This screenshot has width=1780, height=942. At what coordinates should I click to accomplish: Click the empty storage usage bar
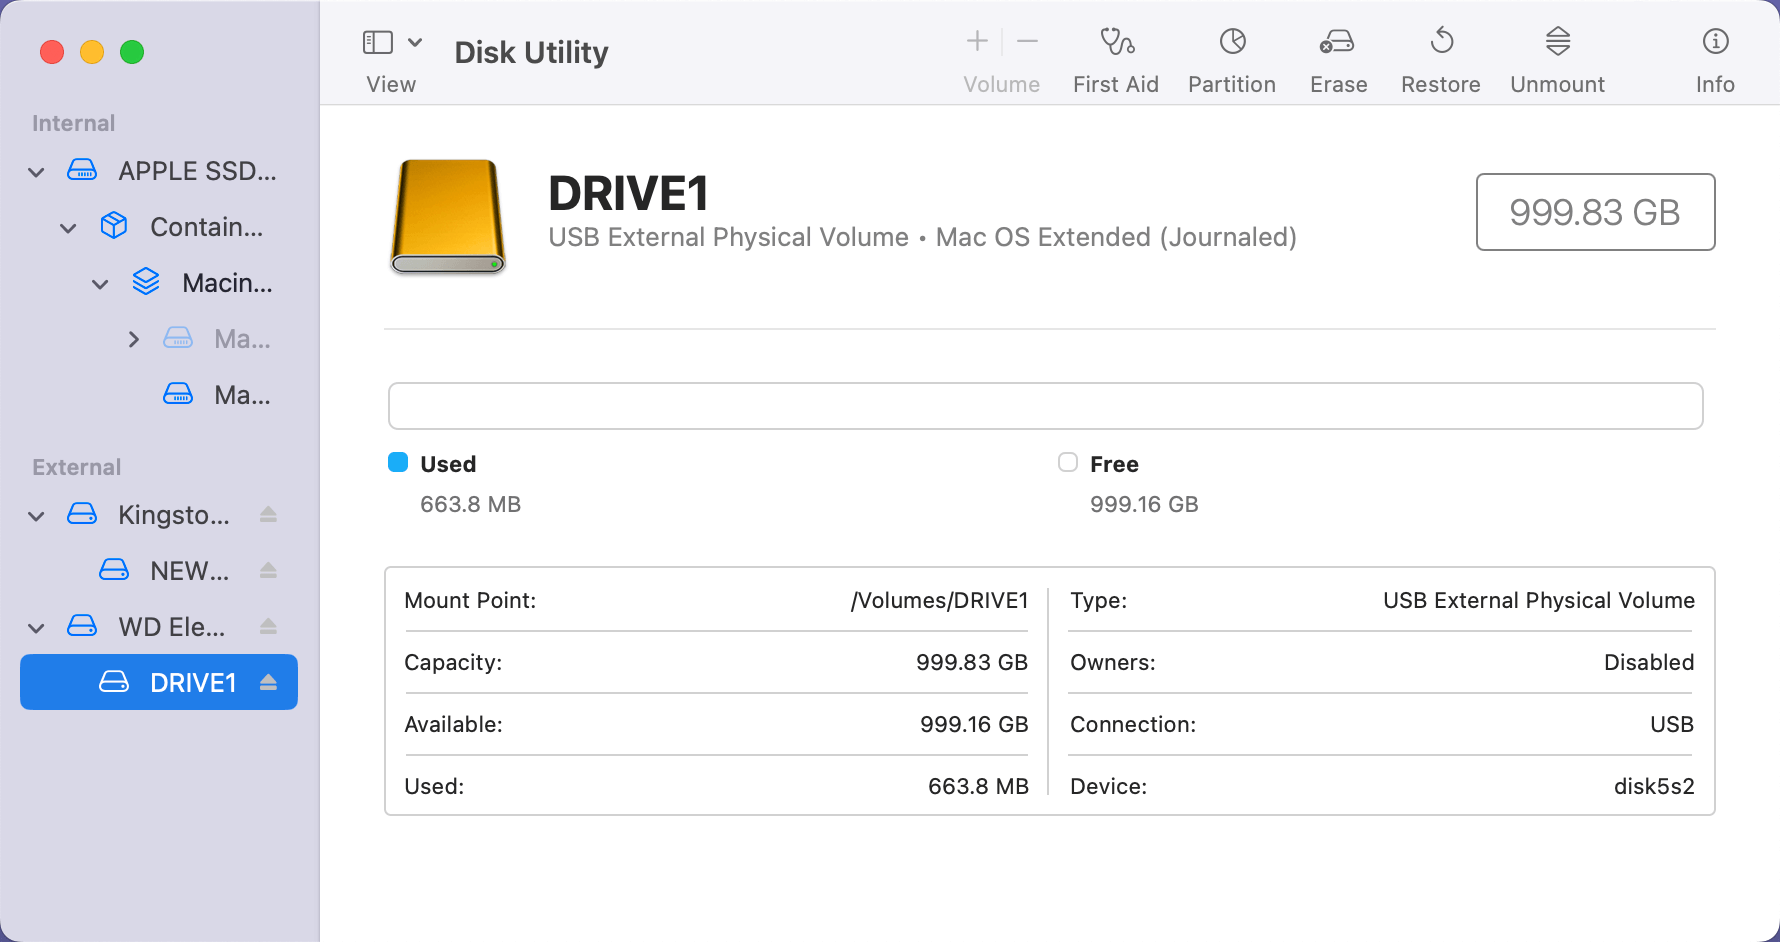1046,406
